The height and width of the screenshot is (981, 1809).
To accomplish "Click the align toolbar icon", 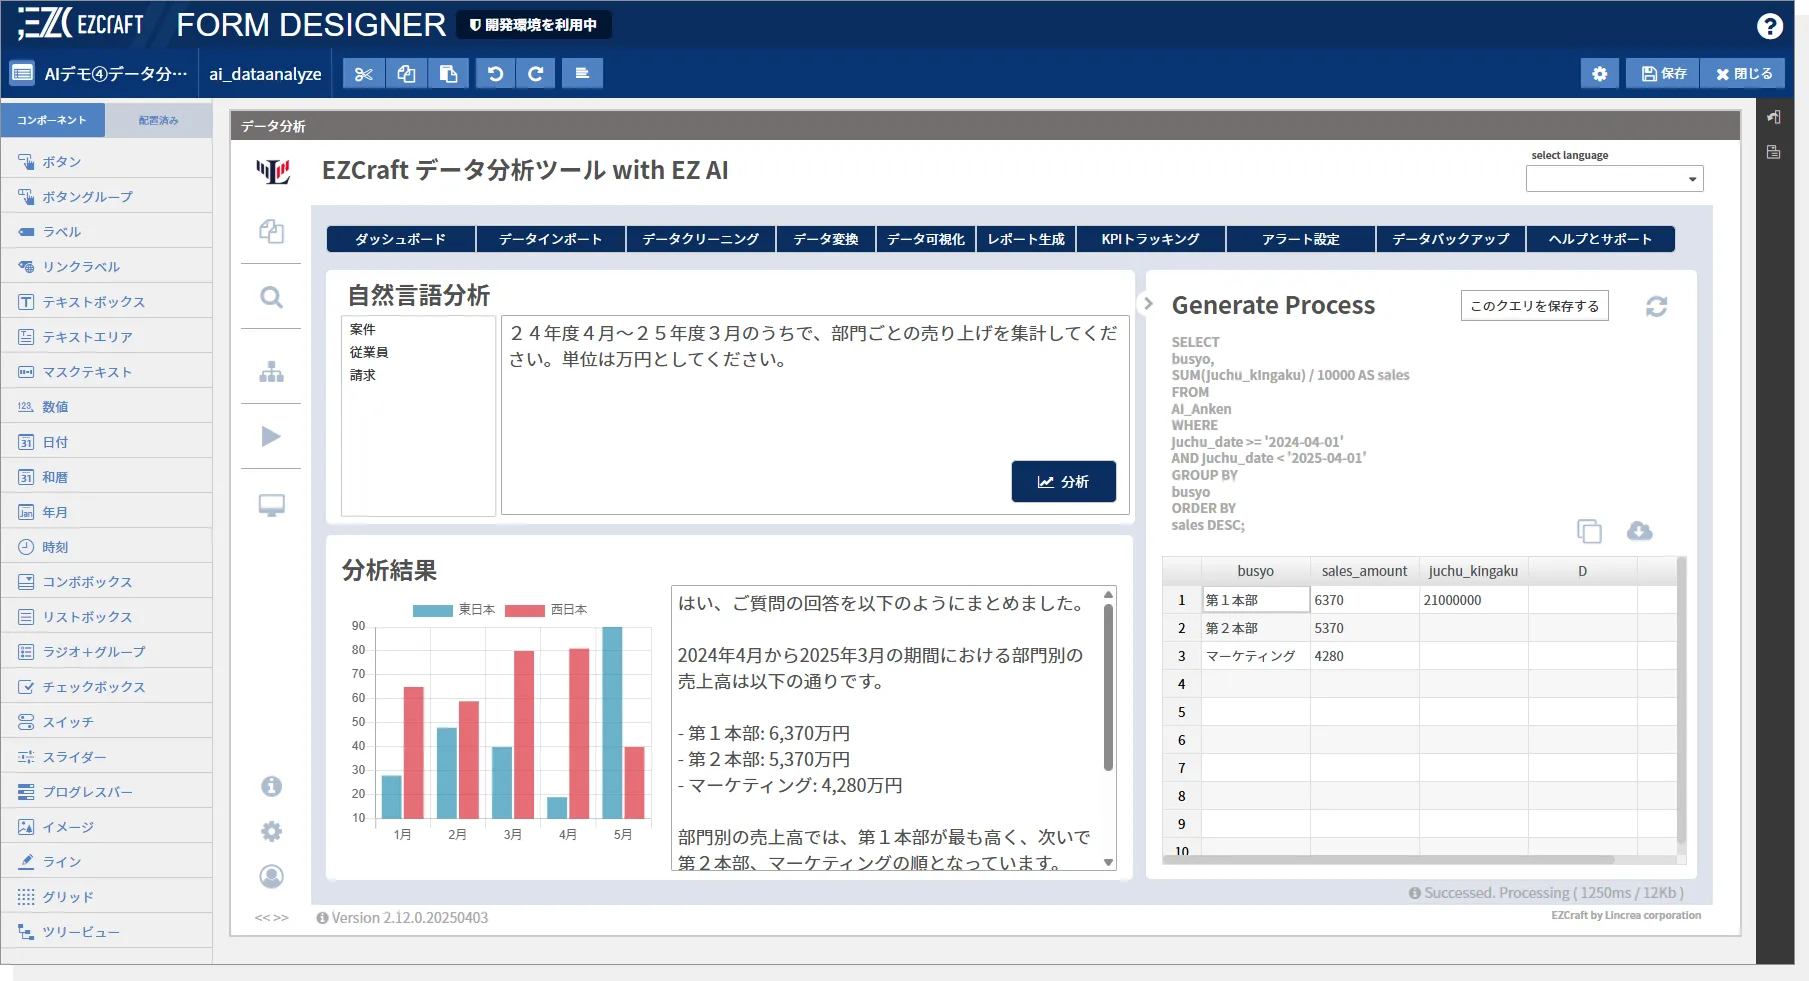I will click(x=582, y=74).
